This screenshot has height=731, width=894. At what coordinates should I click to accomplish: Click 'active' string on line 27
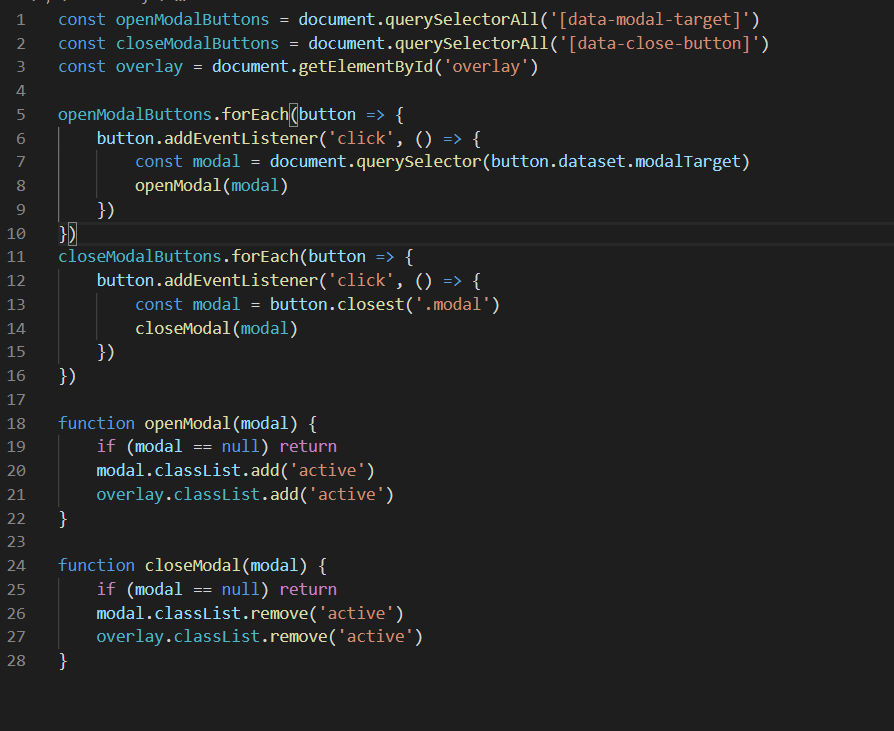click(375, 637)
